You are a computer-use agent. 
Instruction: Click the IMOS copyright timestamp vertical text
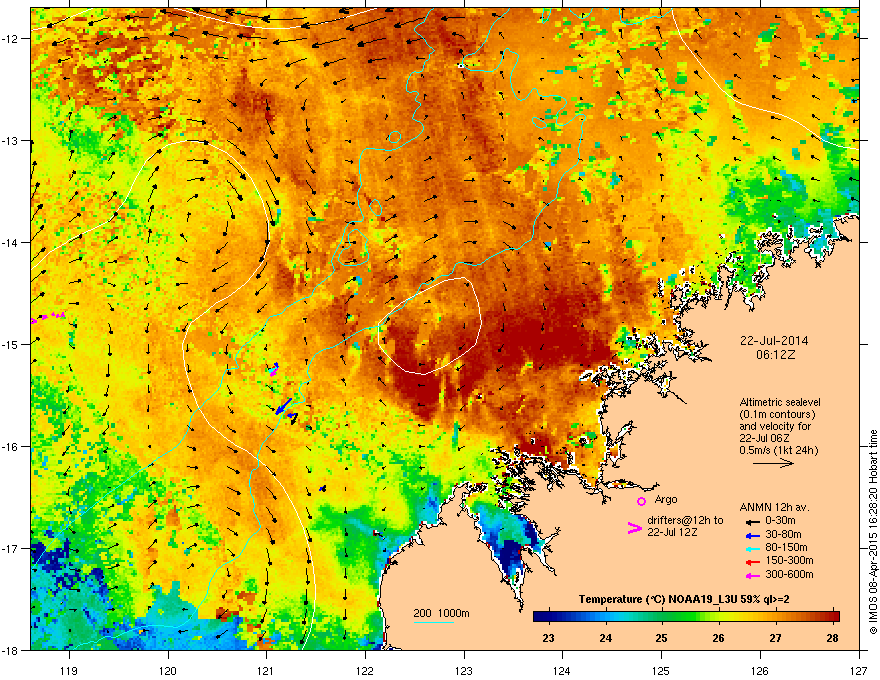tap(873, 532)
